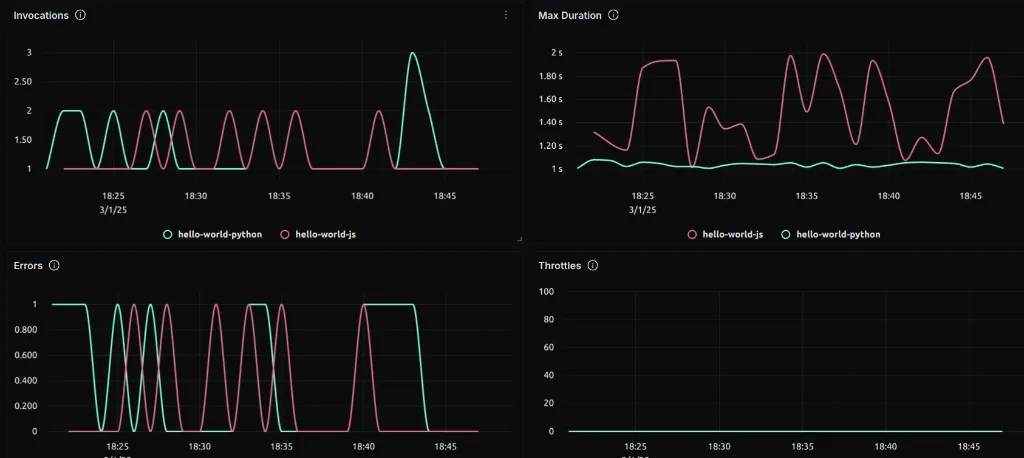Open the Throttles panel info icon

(x=592, y=266)
